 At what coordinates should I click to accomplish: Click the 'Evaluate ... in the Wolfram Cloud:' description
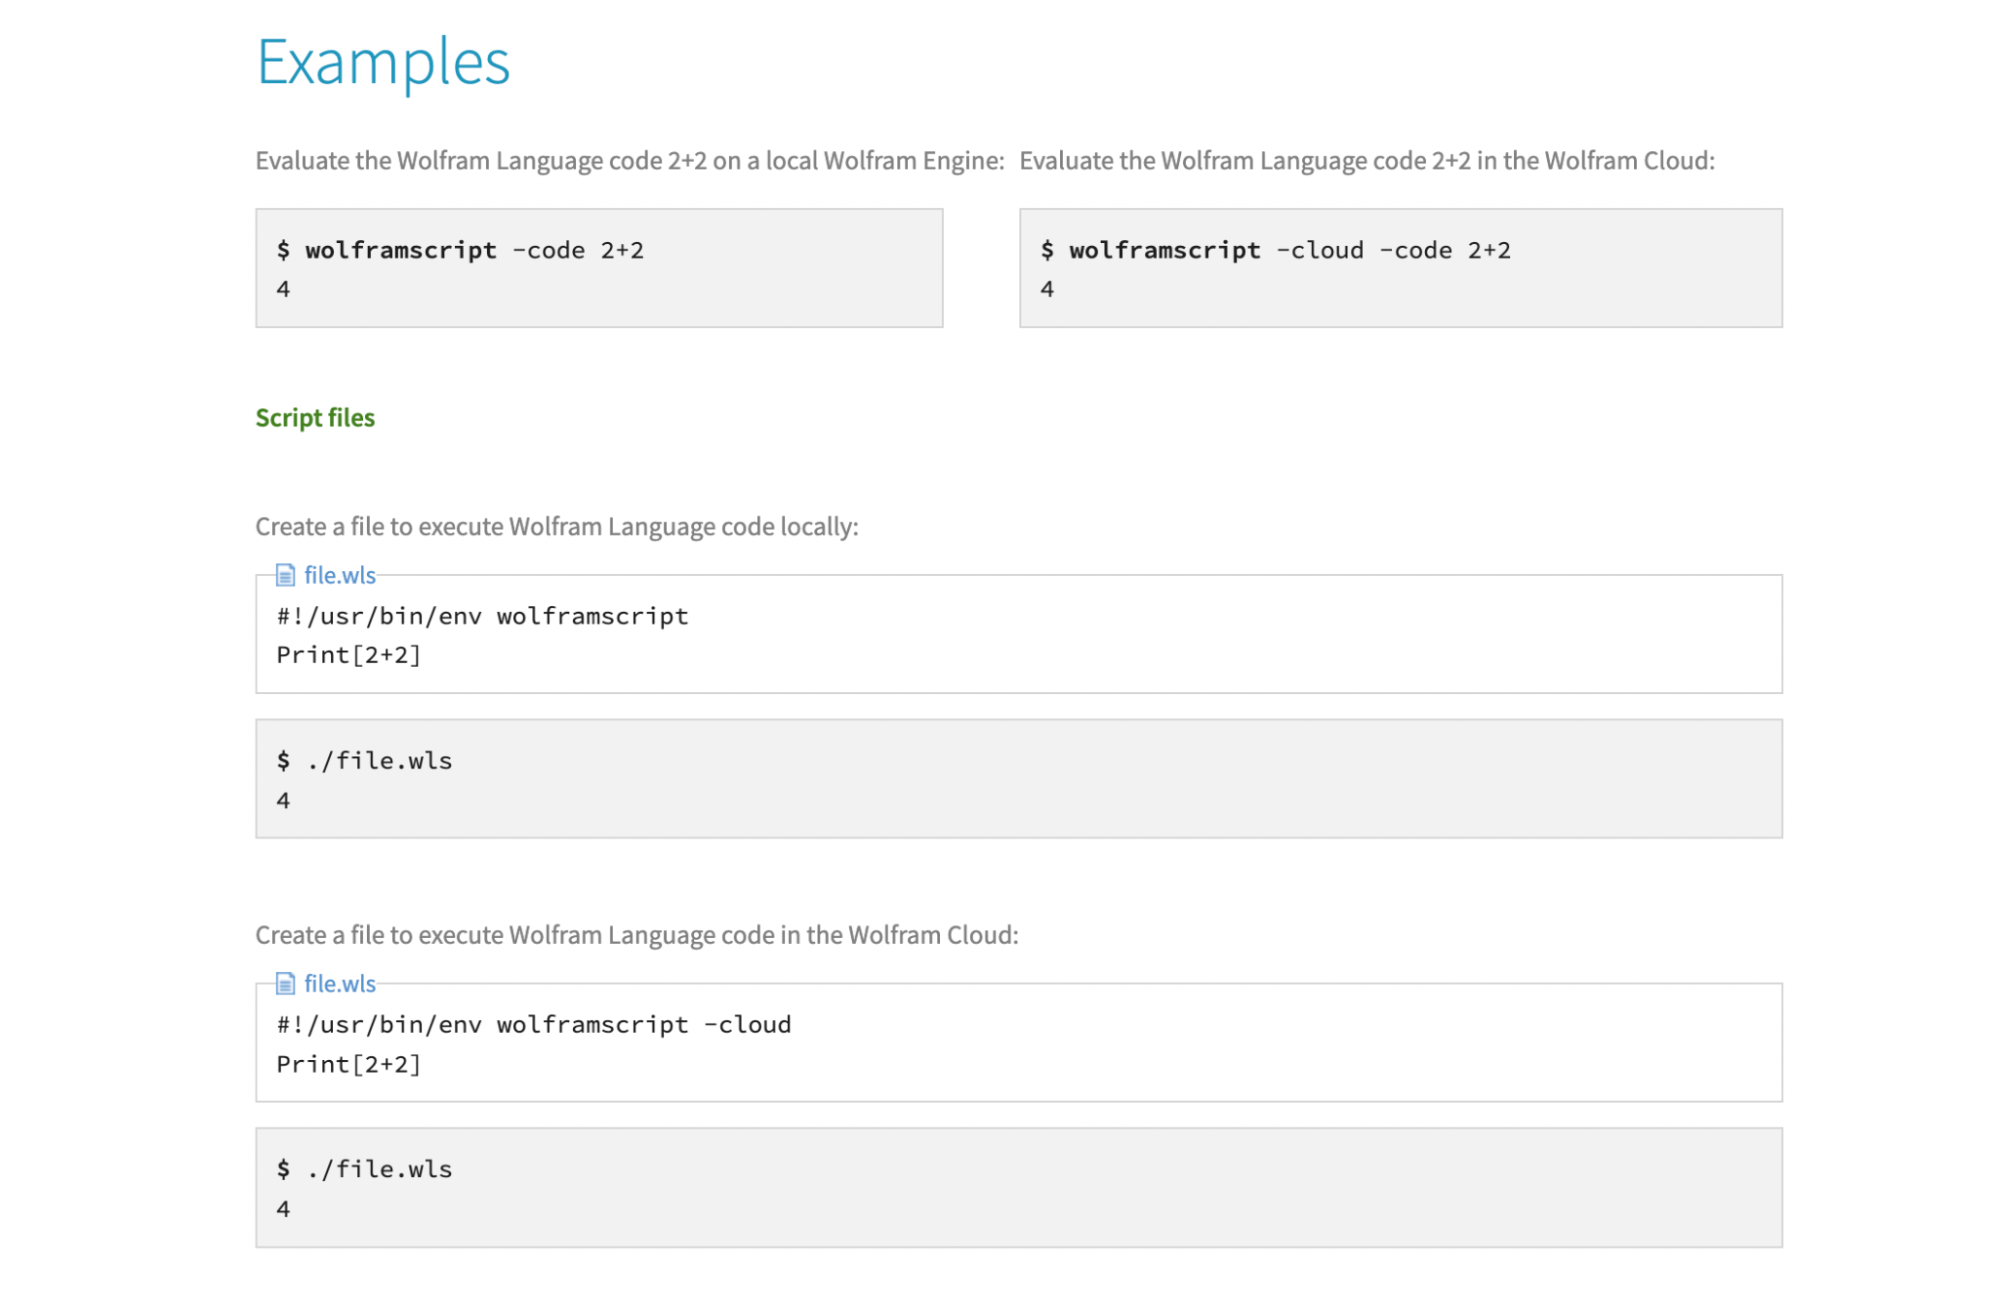1367,160
